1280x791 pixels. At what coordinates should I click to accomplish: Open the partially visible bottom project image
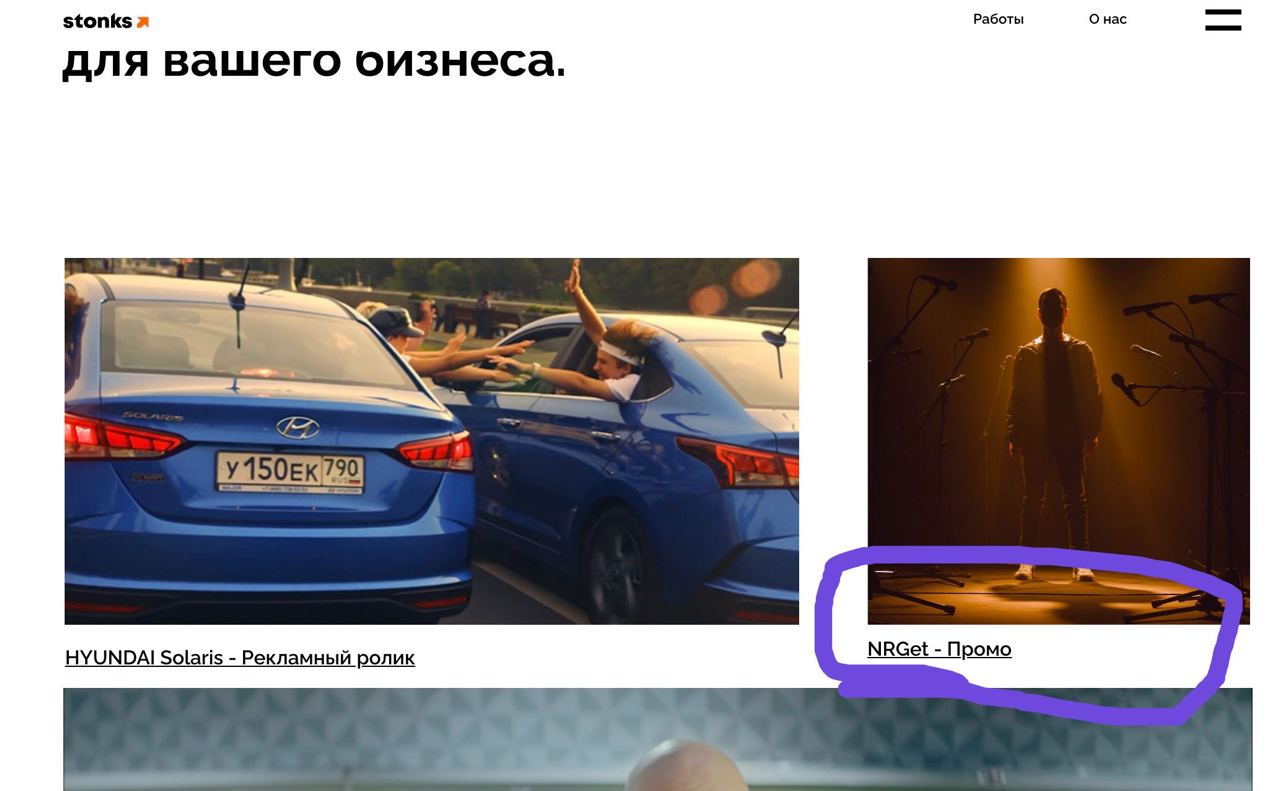(x=657, y=739)
